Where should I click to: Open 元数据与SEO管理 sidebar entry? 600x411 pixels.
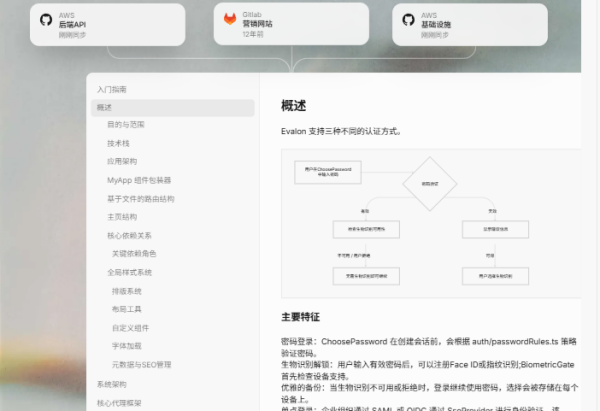click(142, 365)
